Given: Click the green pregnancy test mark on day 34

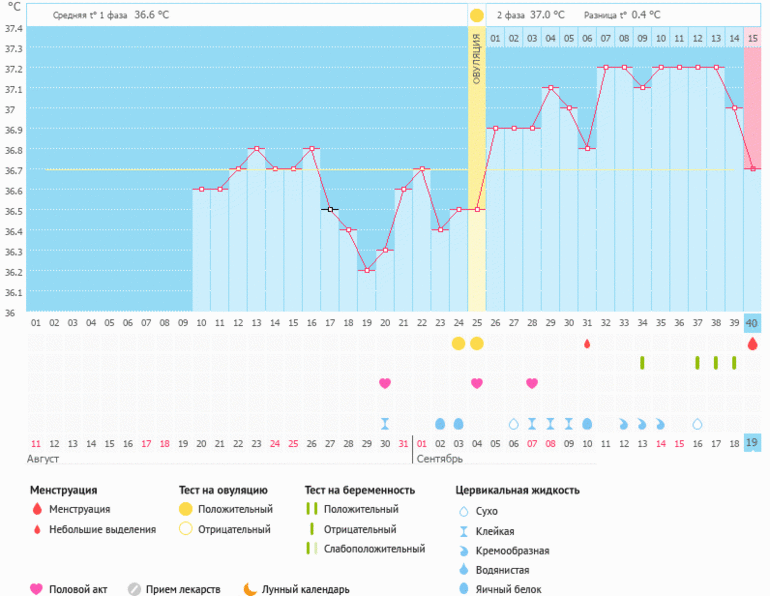Looking at the screenshot, I should coord(642,363).
